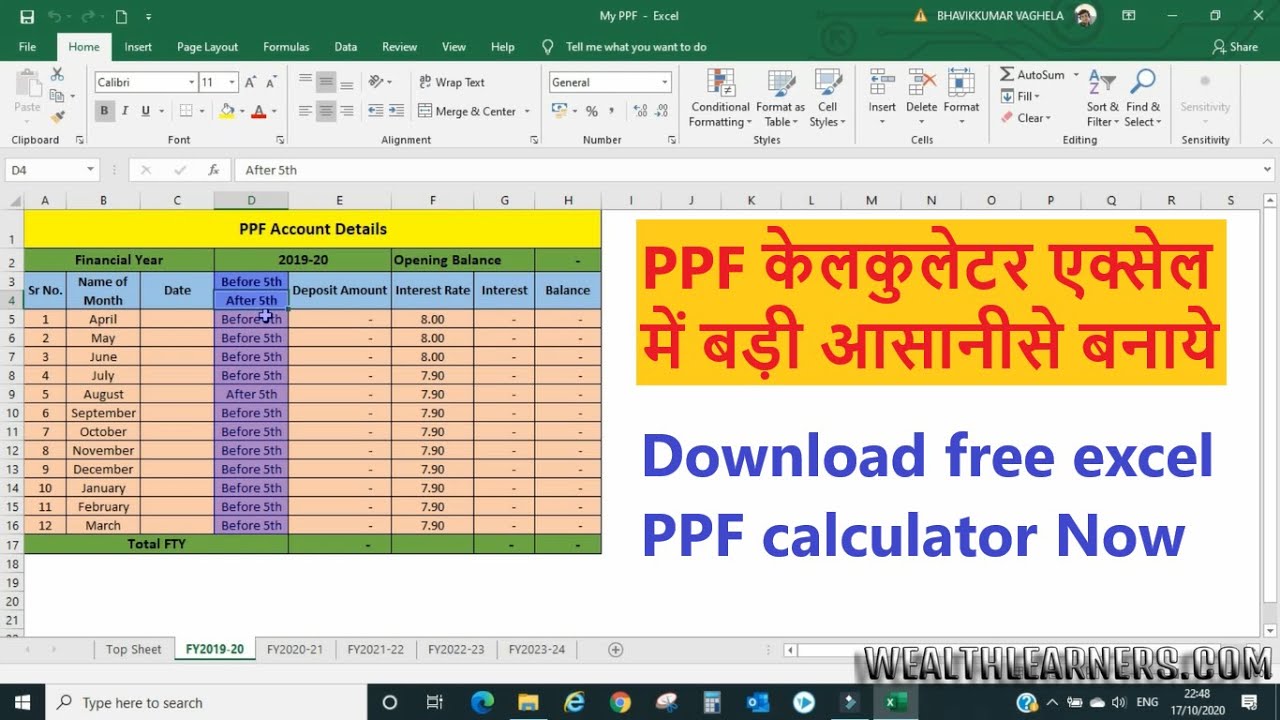Switch to the Formulas tab
The width and height of the screenshot is (1280, 720).
pyautogui.click(x=286, y=47)
